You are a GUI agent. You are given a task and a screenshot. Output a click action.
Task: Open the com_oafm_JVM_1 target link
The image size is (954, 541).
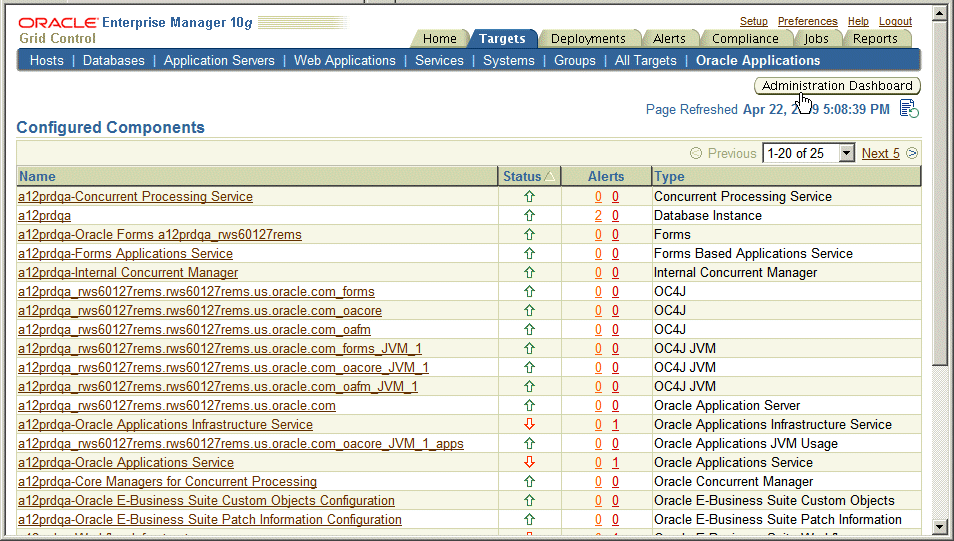pos(218,386)
